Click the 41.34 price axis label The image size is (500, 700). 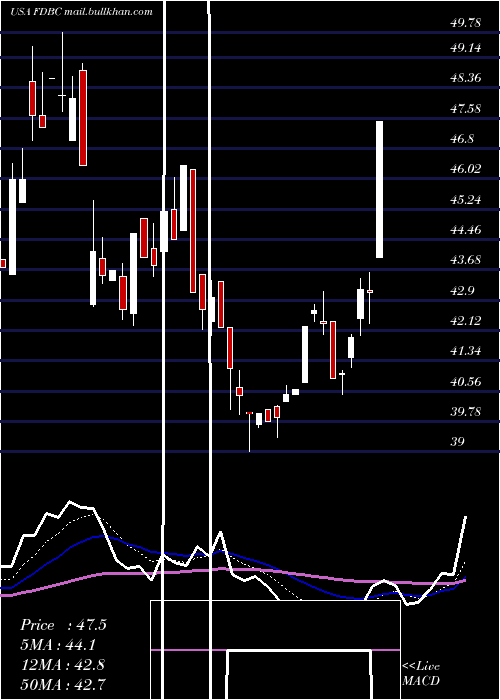[x=466, y=351]
